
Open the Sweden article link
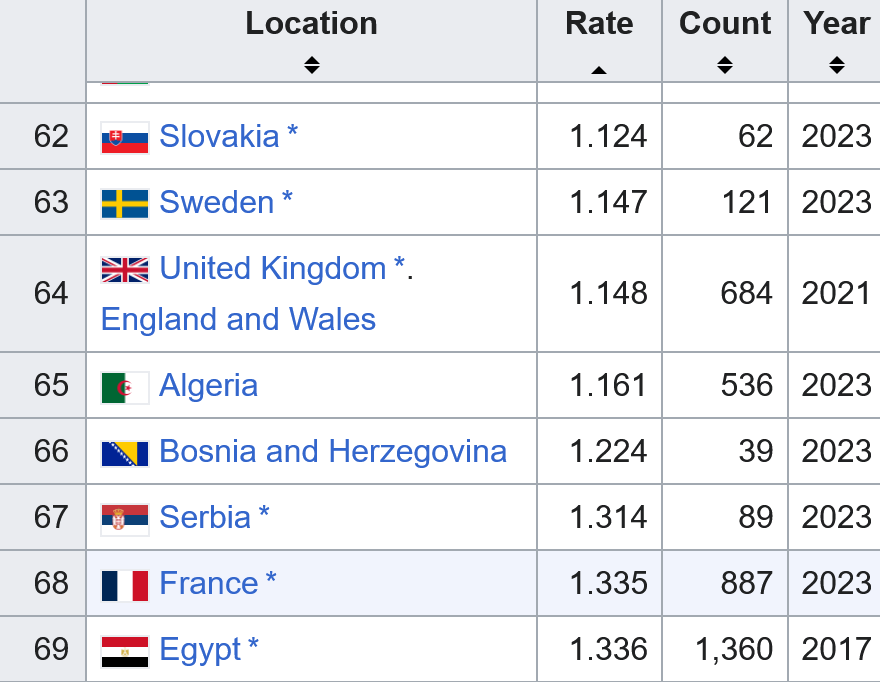pos(216,202)
